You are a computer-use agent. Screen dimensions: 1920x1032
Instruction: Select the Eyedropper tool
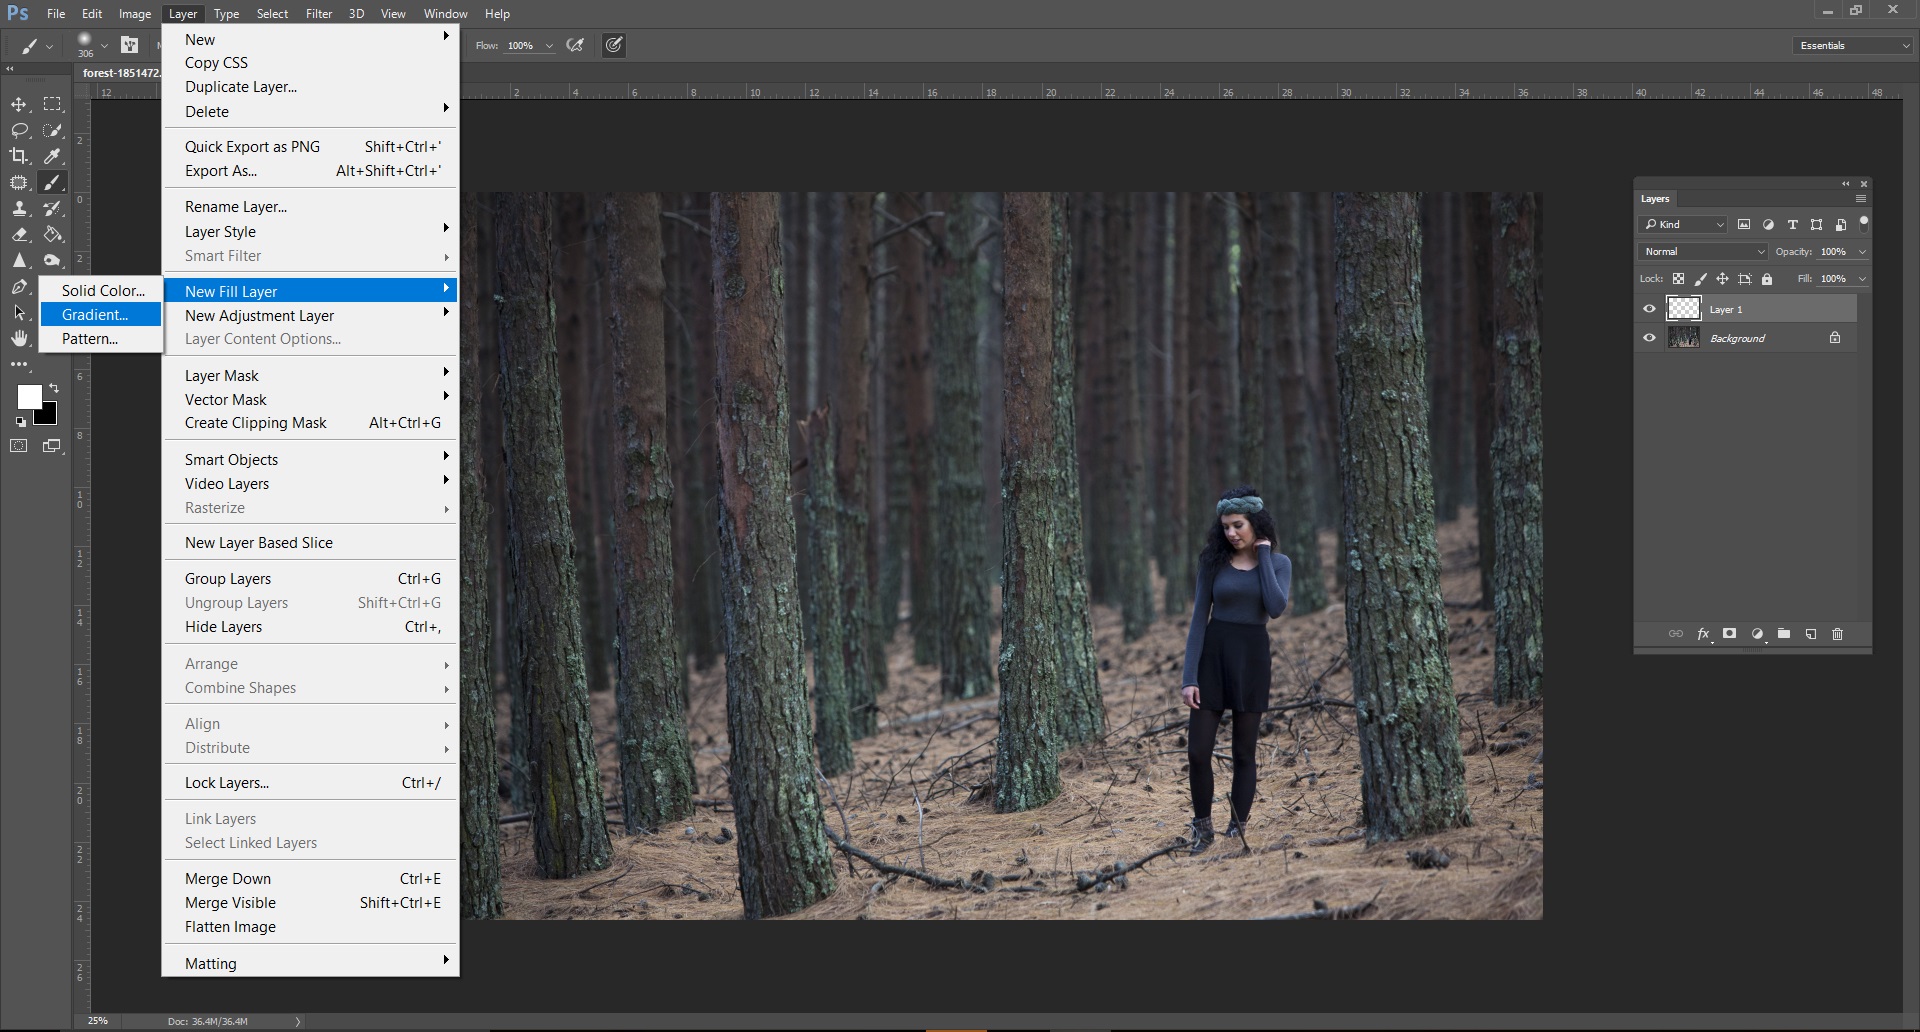point(53,156)
